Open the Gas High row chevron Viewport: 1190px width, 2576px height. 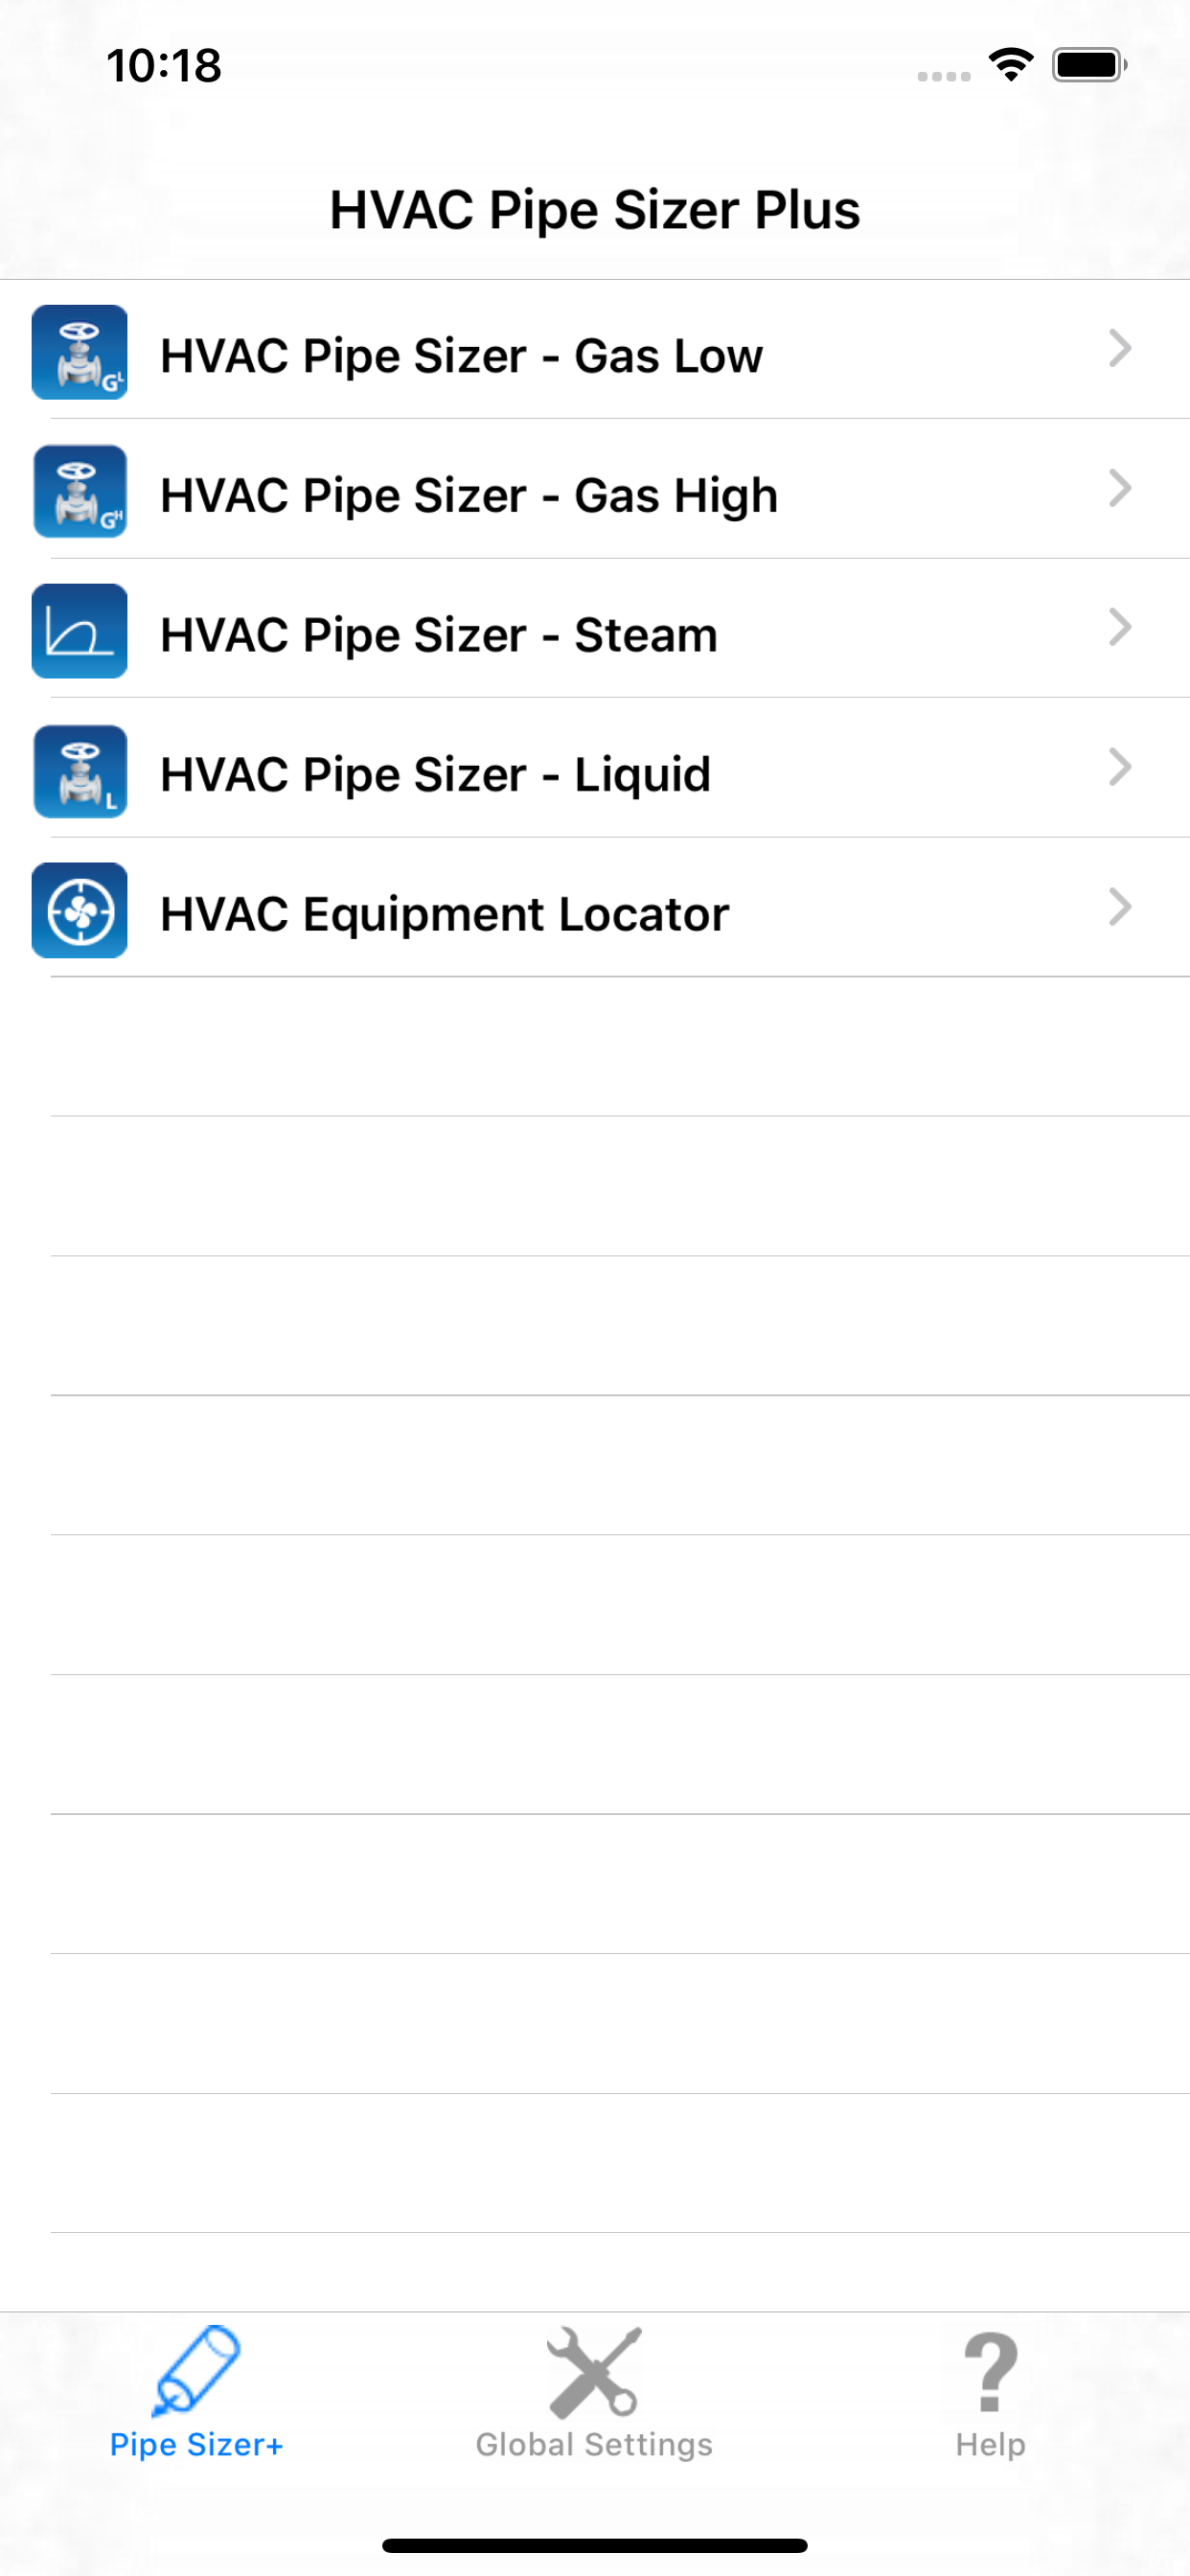tap(1120, 488)
